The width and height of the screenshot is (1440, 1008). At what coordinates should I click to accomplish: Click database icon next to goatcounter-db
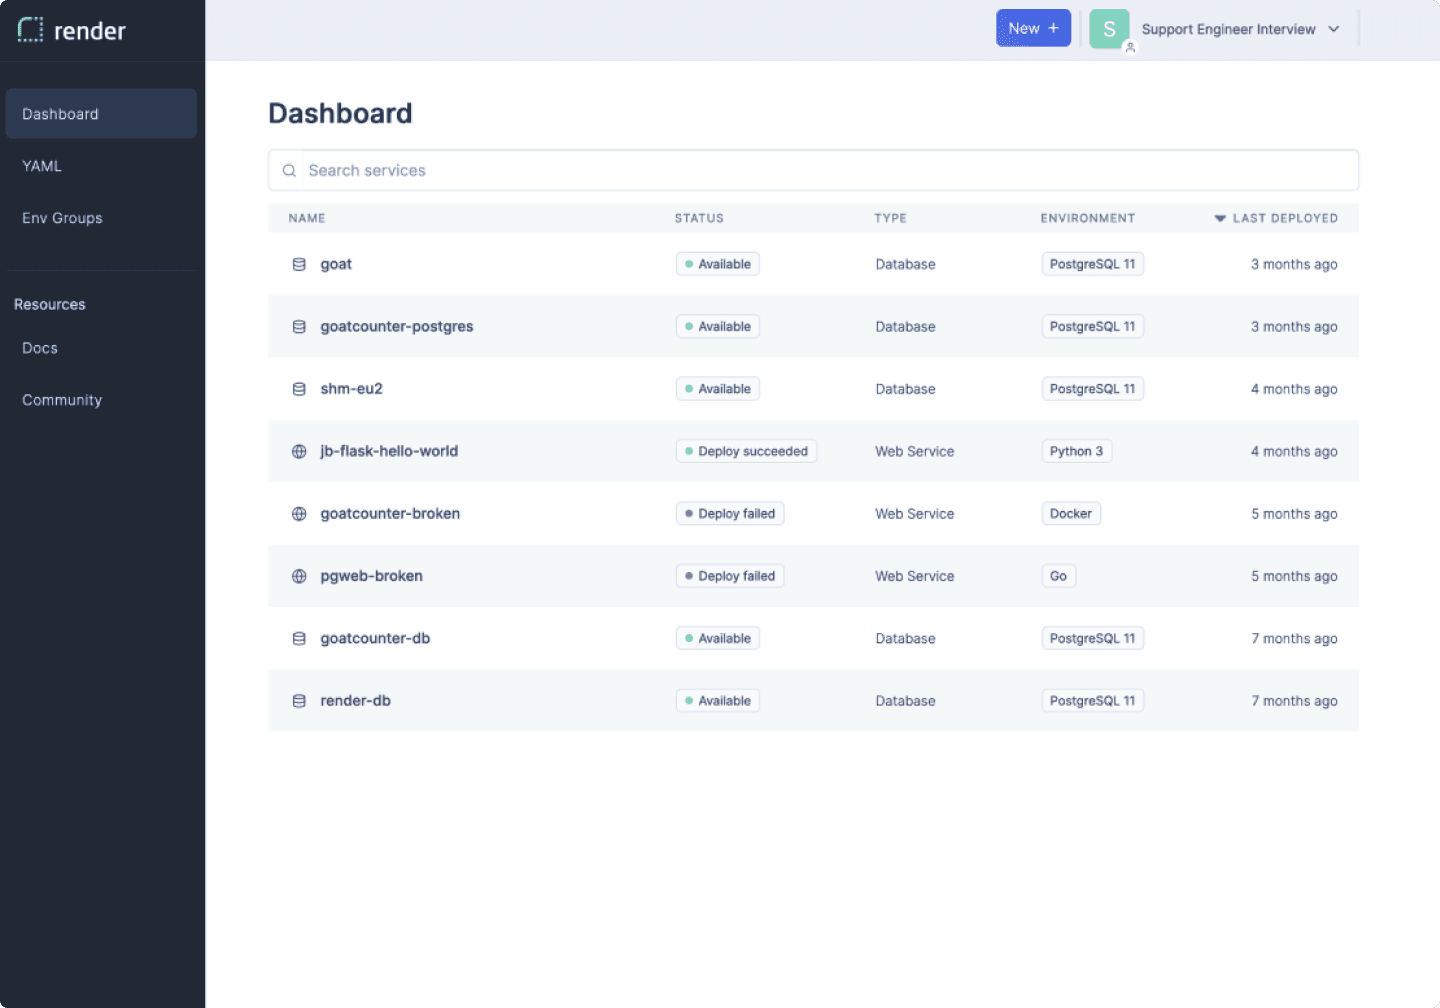point(299,638)
